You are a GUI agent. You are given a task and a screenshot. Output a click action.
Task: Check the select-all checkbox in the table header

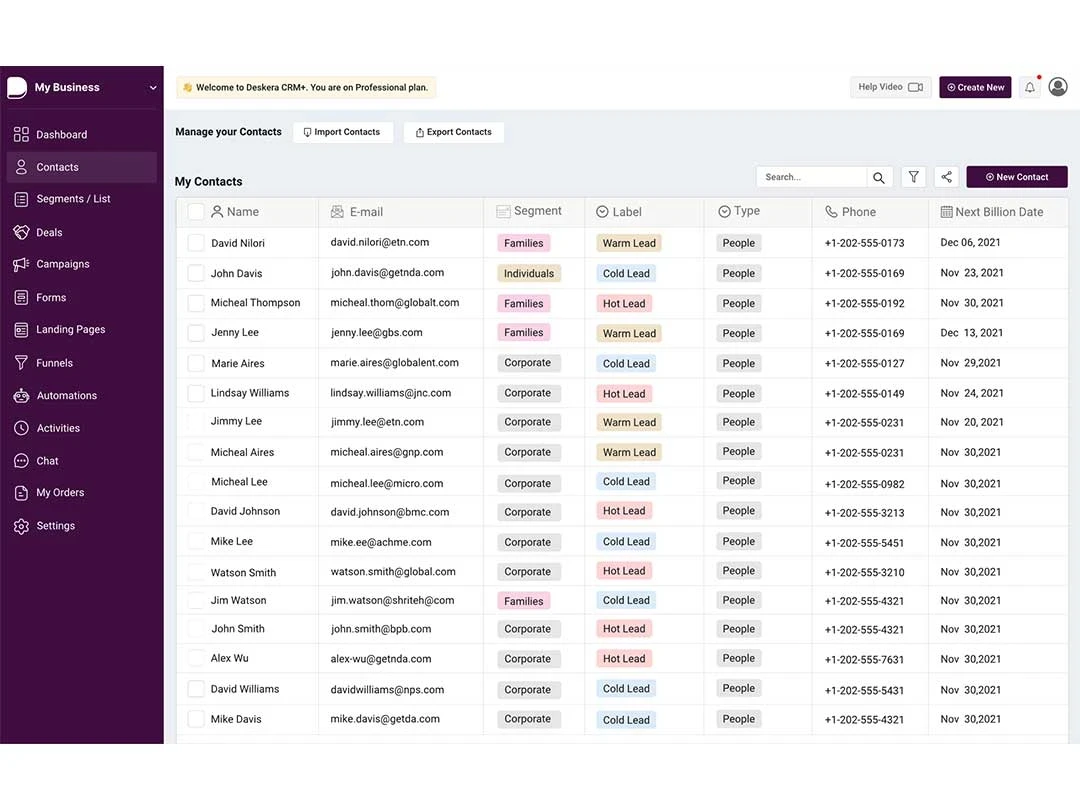click(195, 211)
